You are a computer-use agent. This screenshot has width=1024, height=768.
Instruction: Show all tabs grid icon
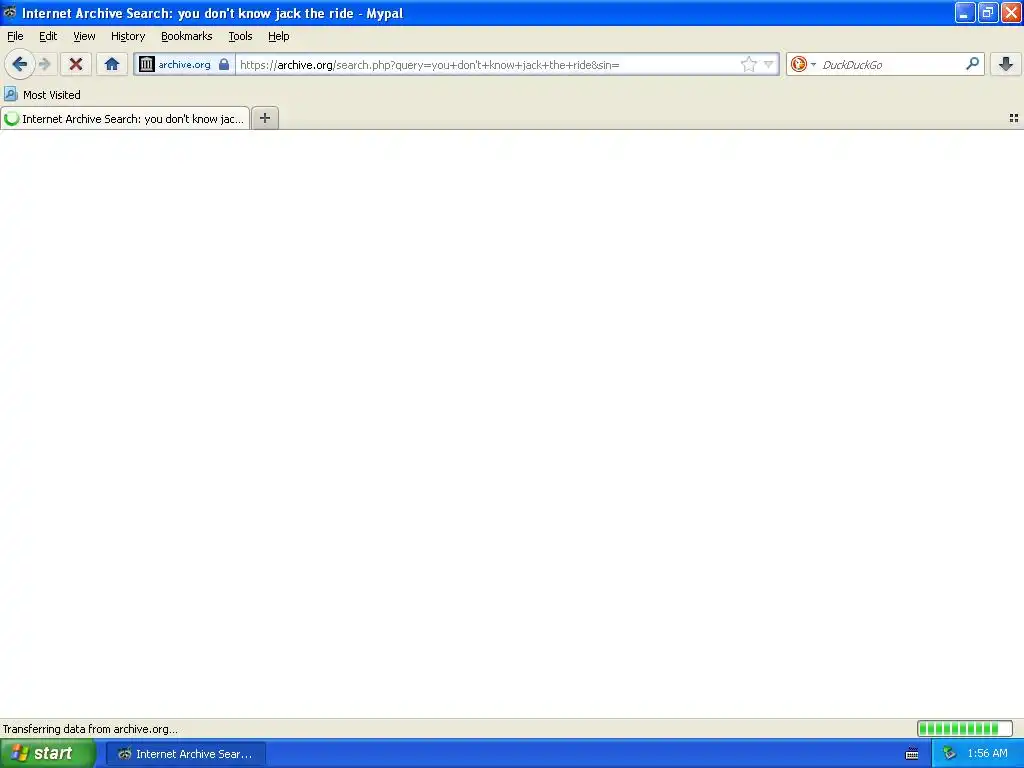(1014, 118)
